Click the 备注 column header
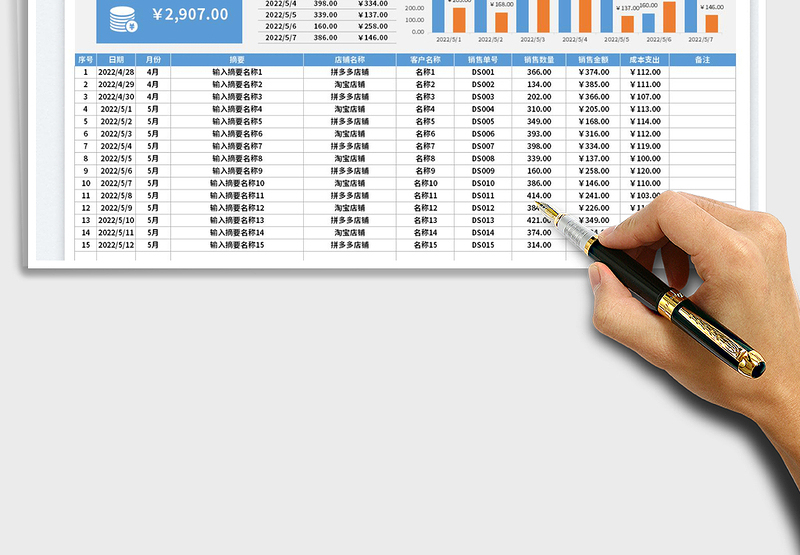 pos(702,60)
